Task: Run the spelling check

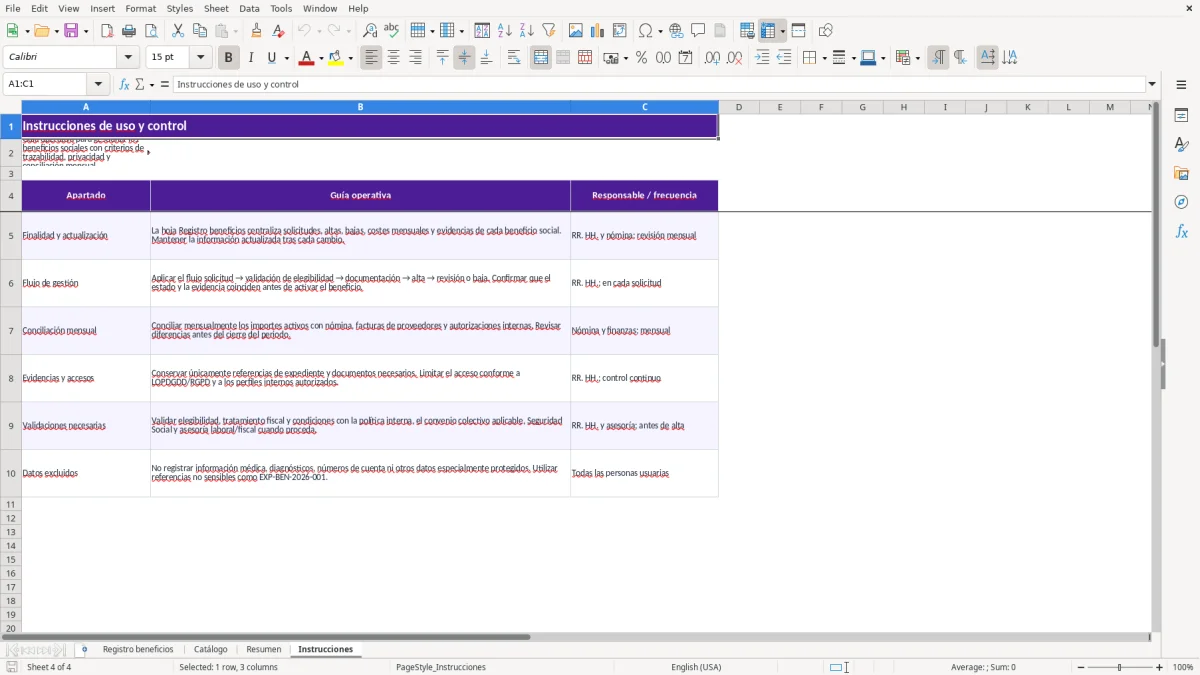Action: [x=392, y=31]
